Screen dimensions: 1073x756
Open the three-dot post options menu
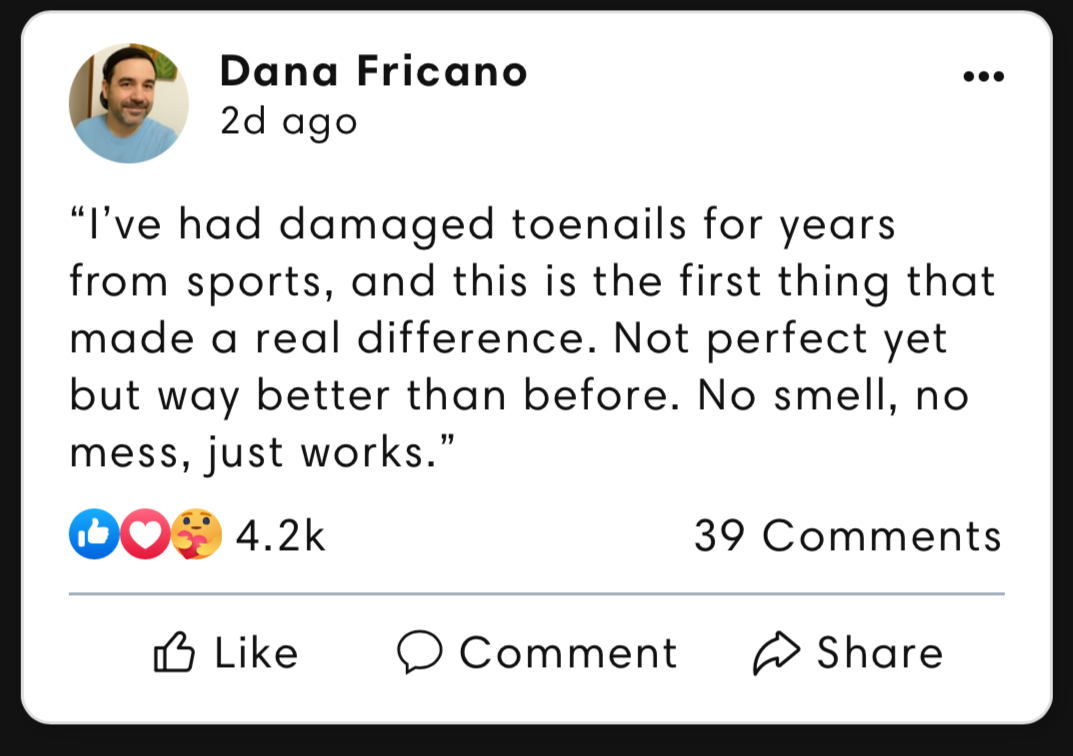[x=983, y=77]
